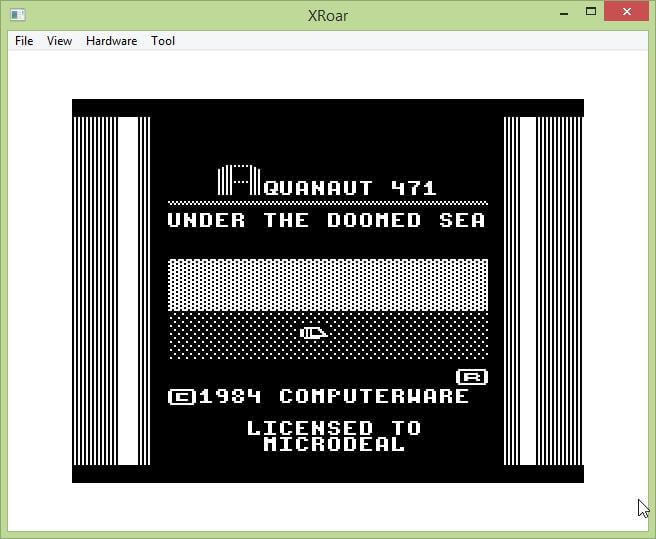Close the XRoar emulator window
656x539 pixels.
click(x=626, y=12)
